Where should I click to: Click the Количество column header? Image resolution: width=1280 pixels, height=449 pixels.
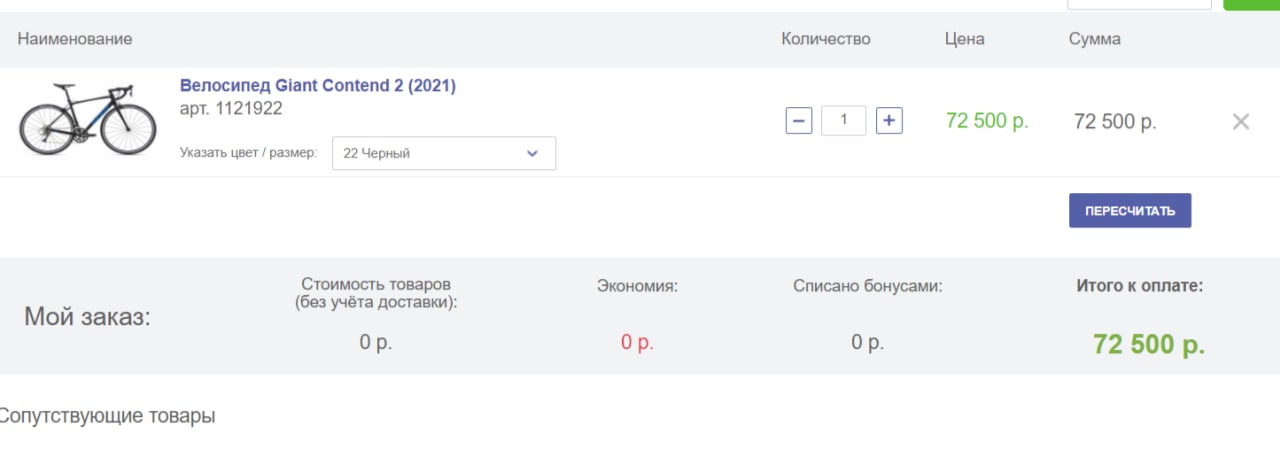tap(826, 39)
